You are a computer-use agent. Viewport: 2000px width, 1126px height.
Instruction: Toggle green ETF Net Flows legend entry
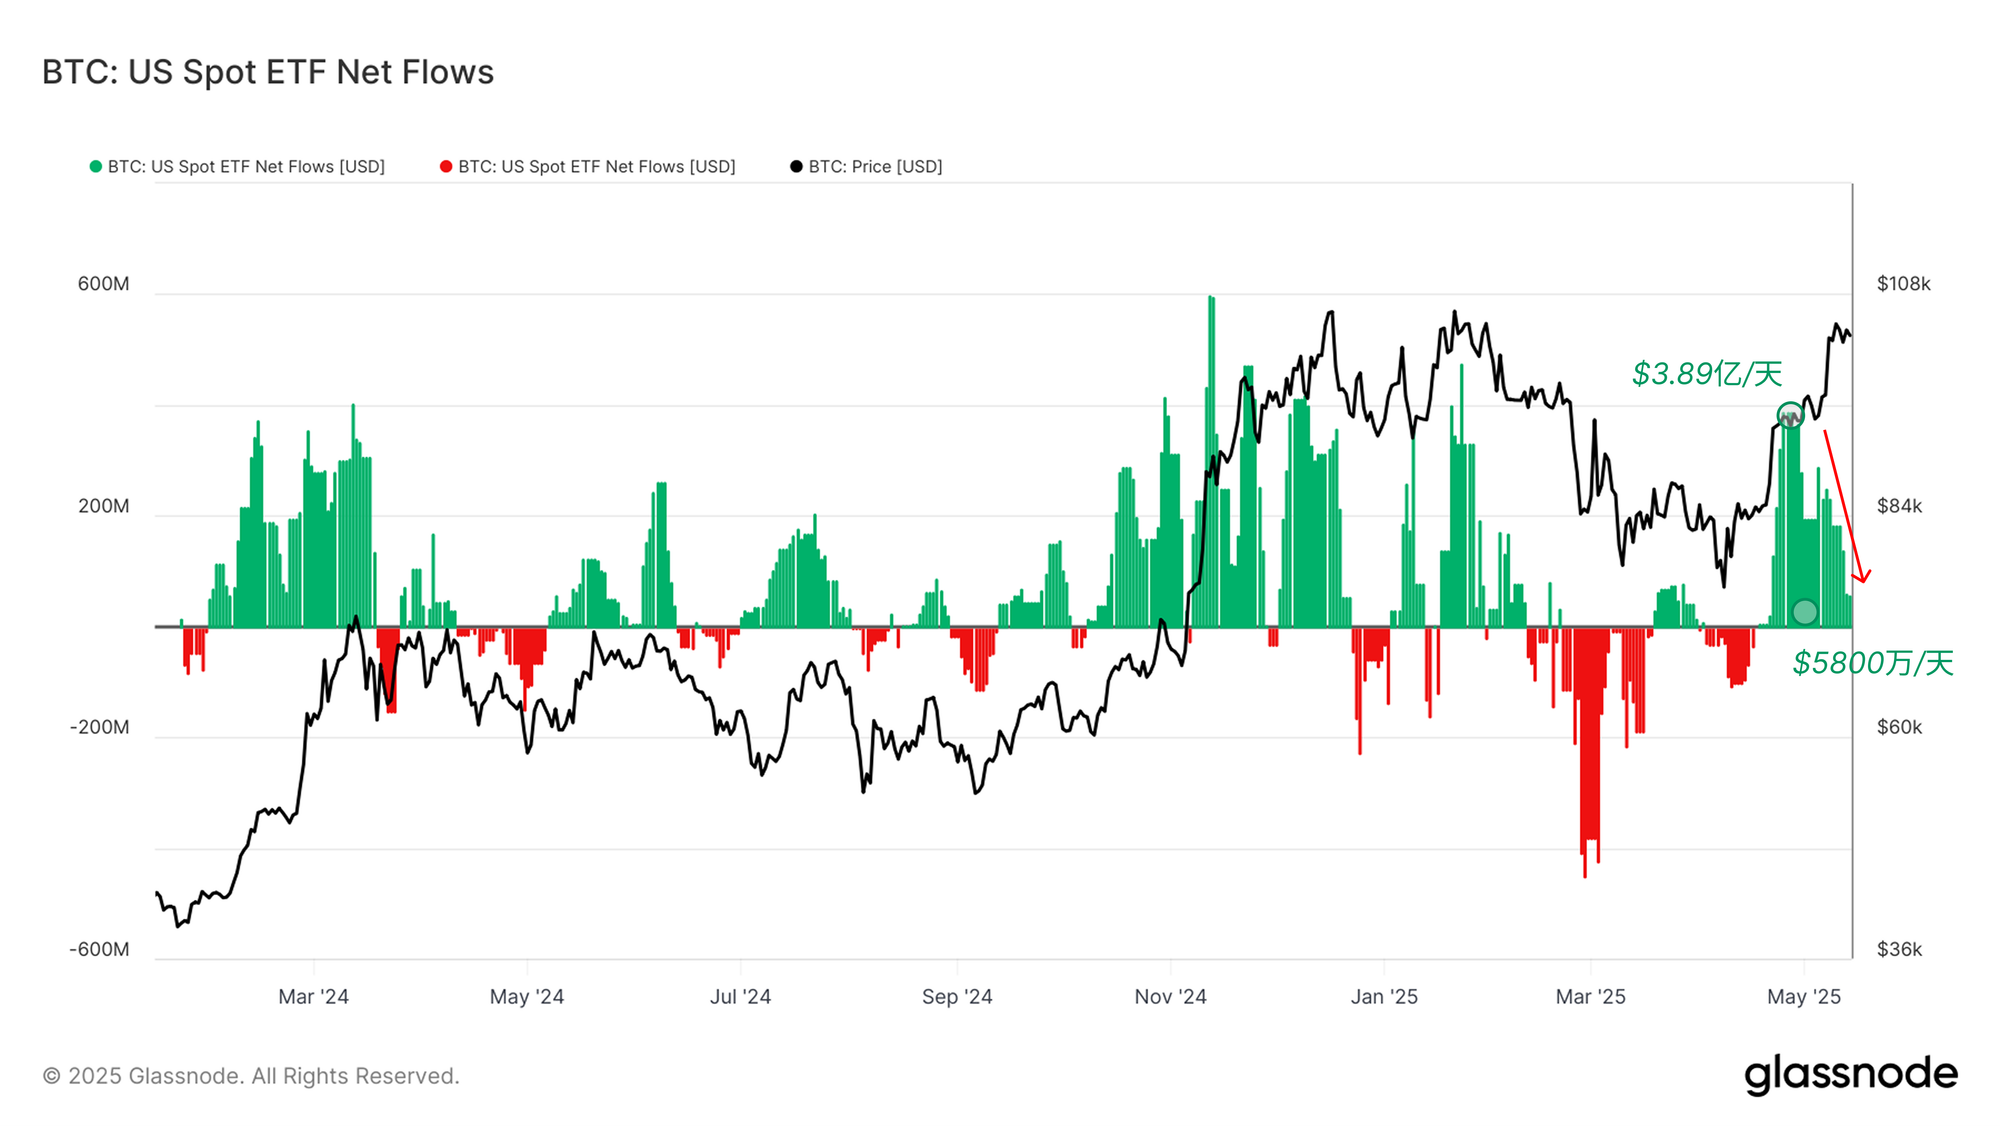coord(246,167)
